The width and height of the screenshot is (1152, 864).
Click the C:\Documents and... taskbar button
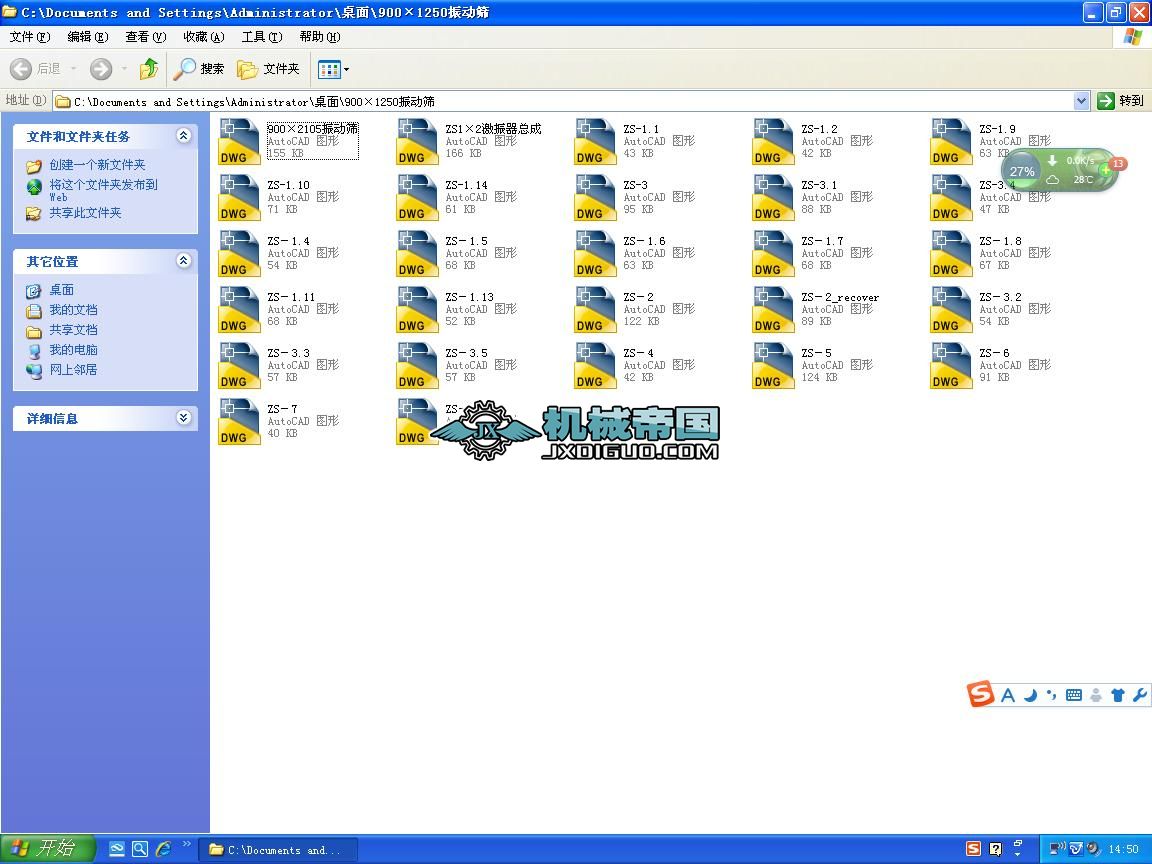[279, 850]
